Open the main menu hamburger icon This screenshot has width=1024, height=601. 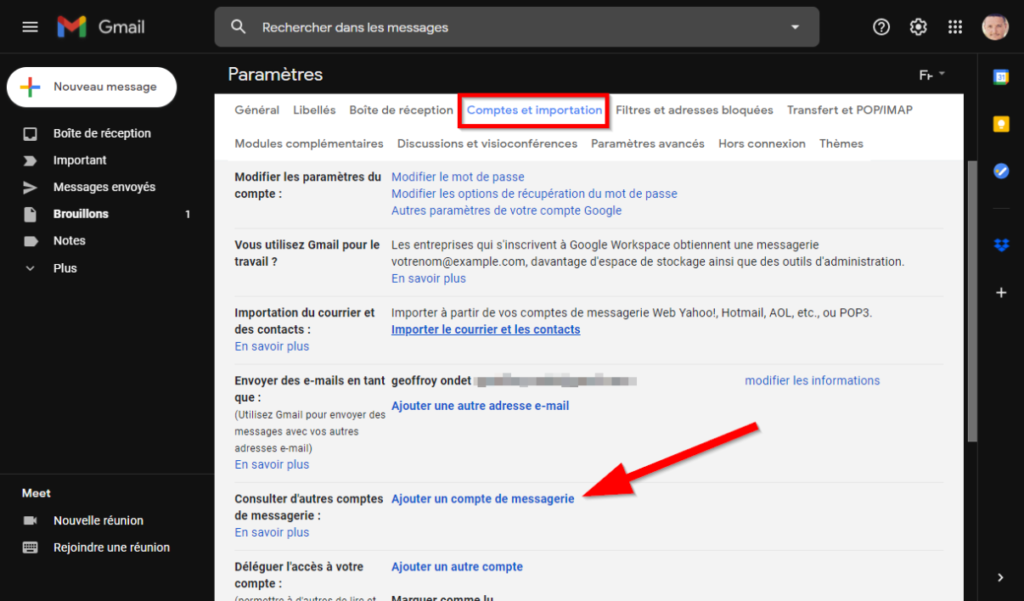tap(30, 27)
